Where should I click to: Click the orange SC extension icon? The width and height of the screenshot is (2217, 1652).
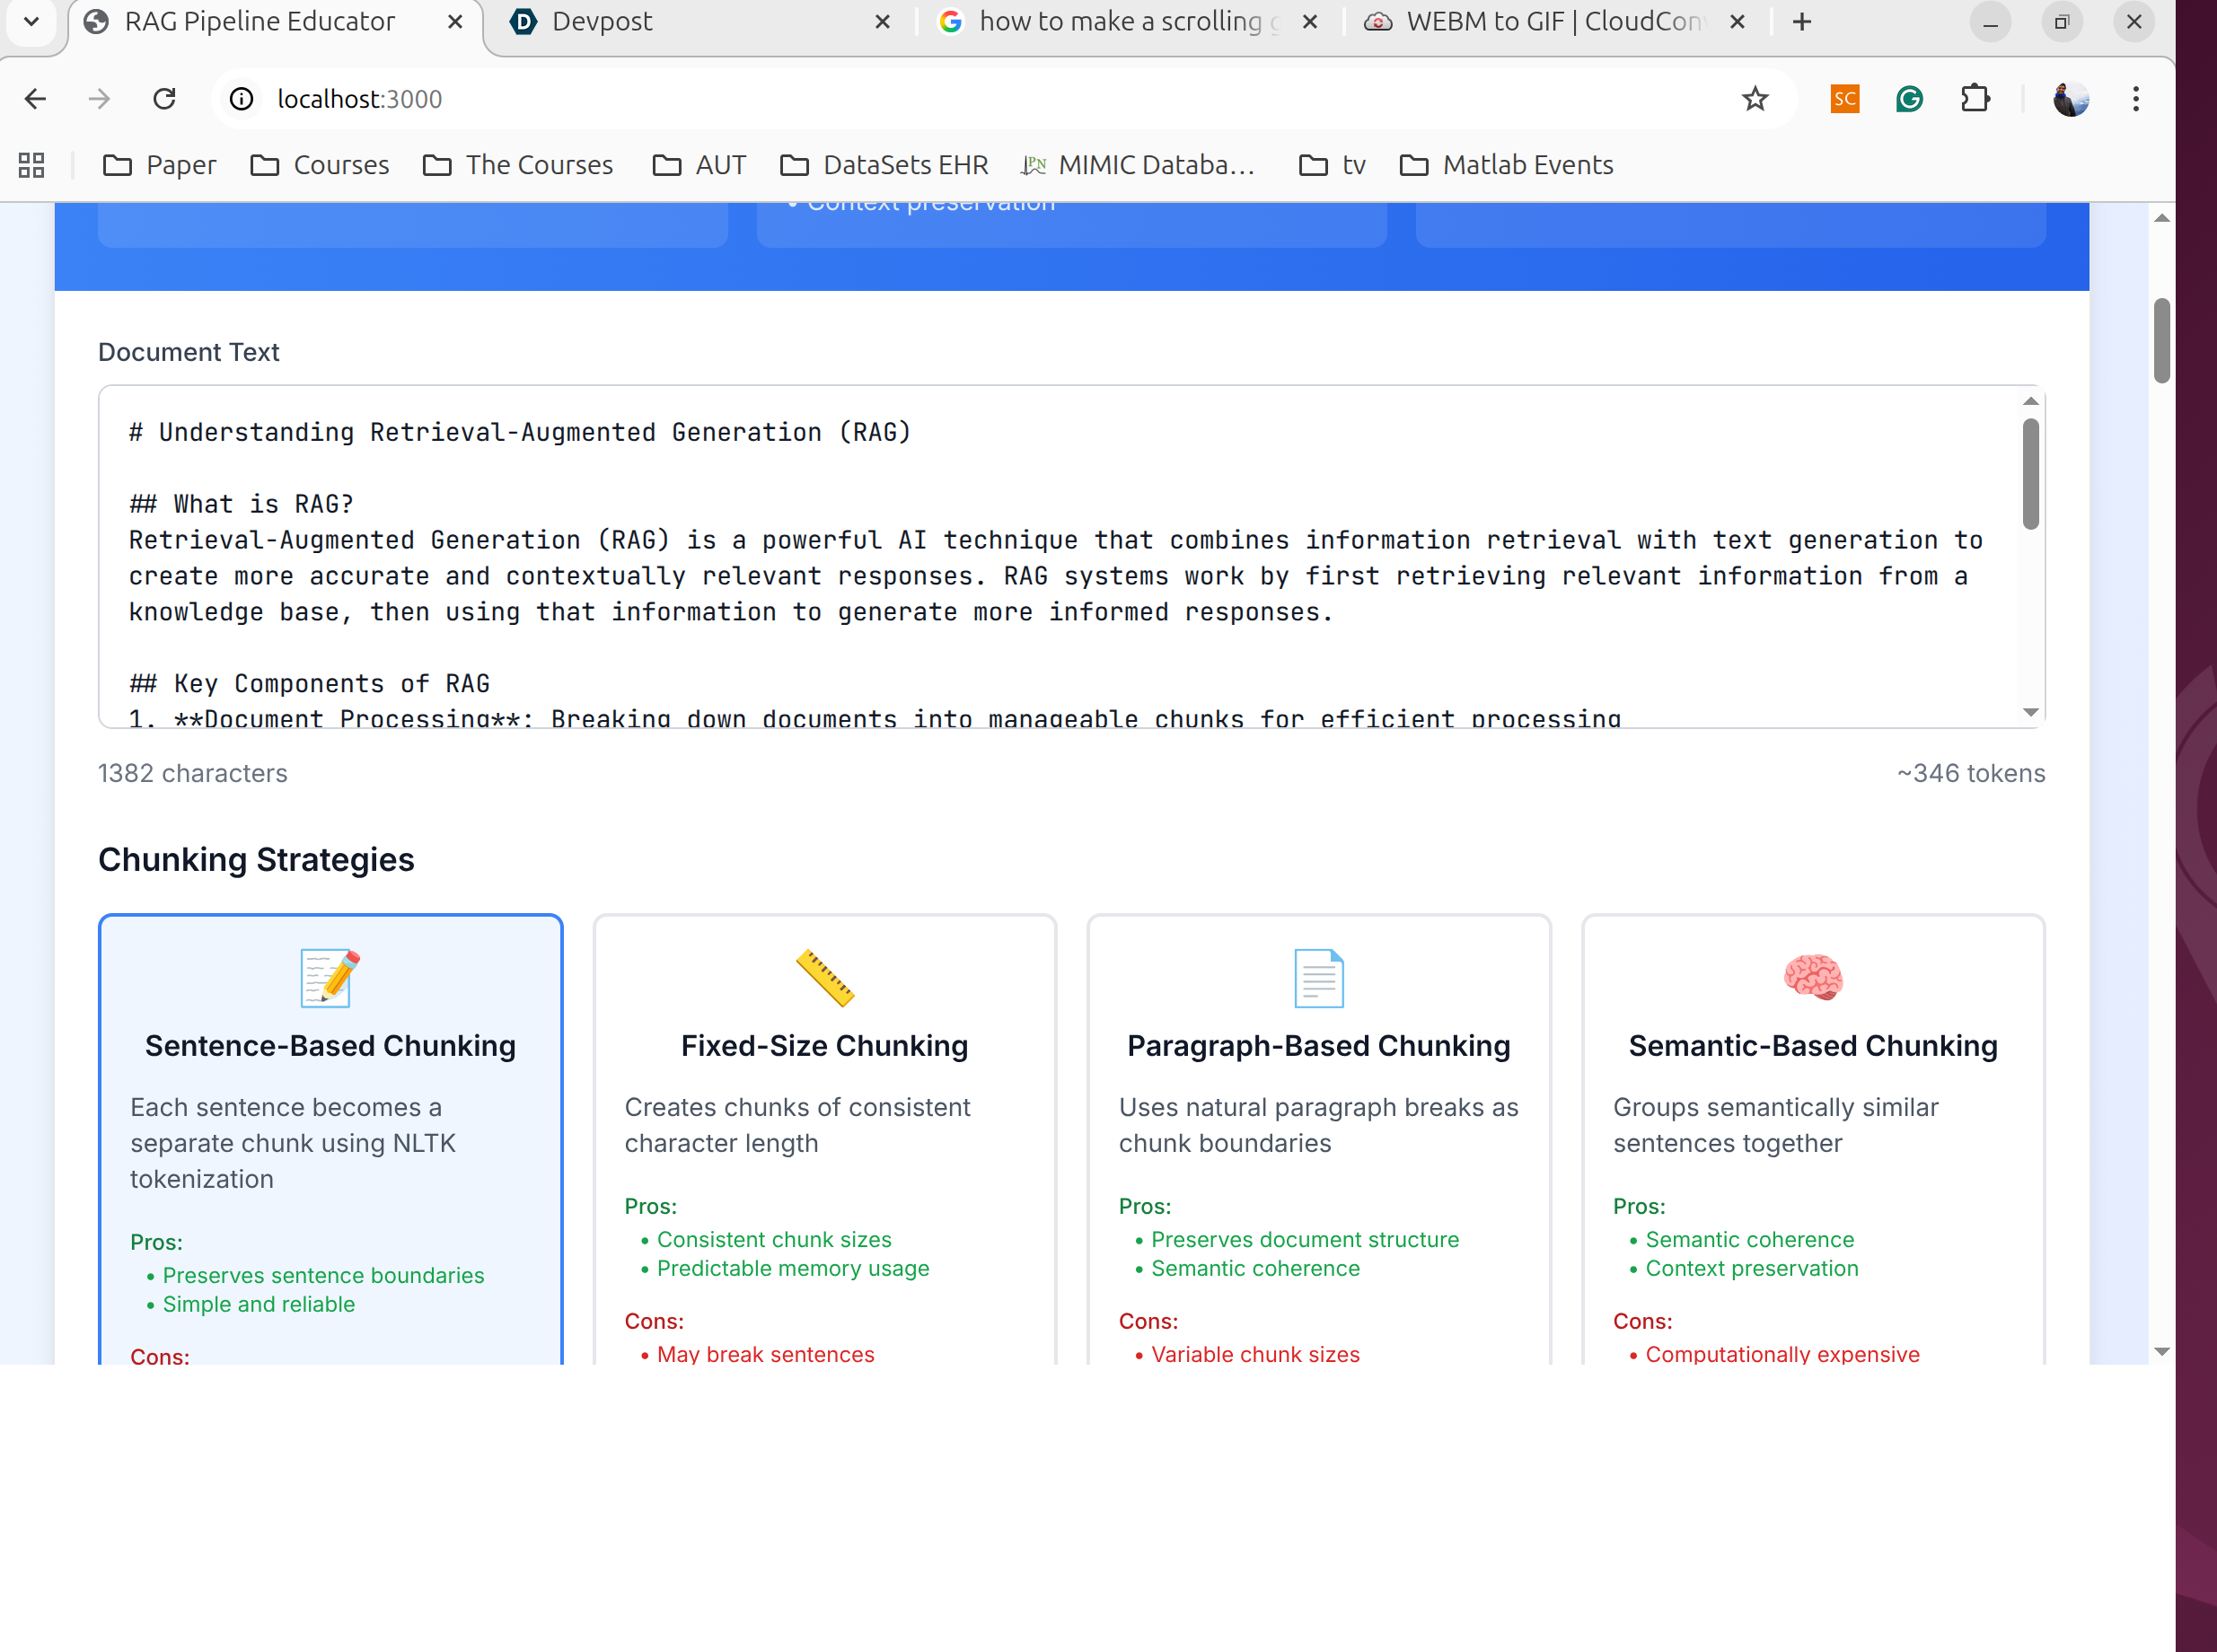tap(1844, 99)
